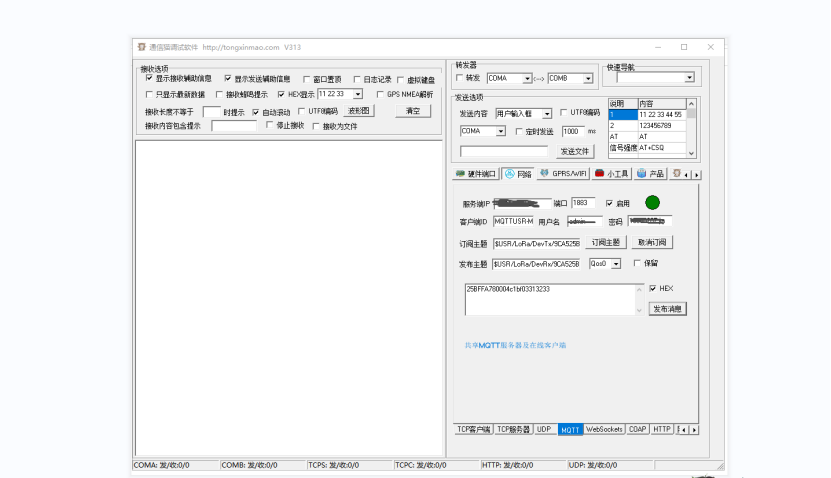The height and width of the screenshot is (478, 831).
Task: Click the 端口 port input field
Action: click(x=584, y=203)
